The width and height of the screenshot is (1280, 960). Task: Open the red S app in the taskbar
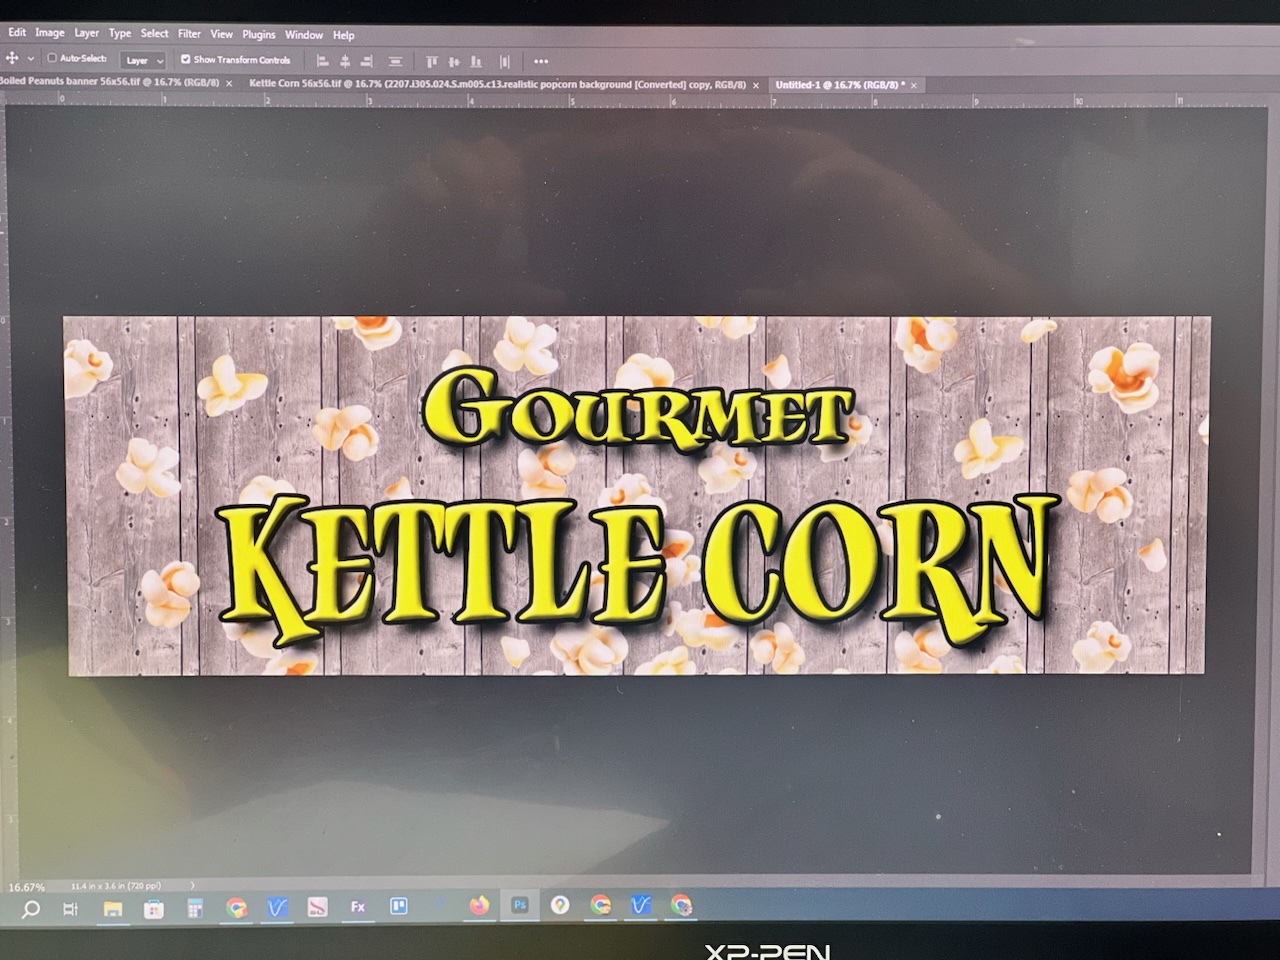pos(317,908)
